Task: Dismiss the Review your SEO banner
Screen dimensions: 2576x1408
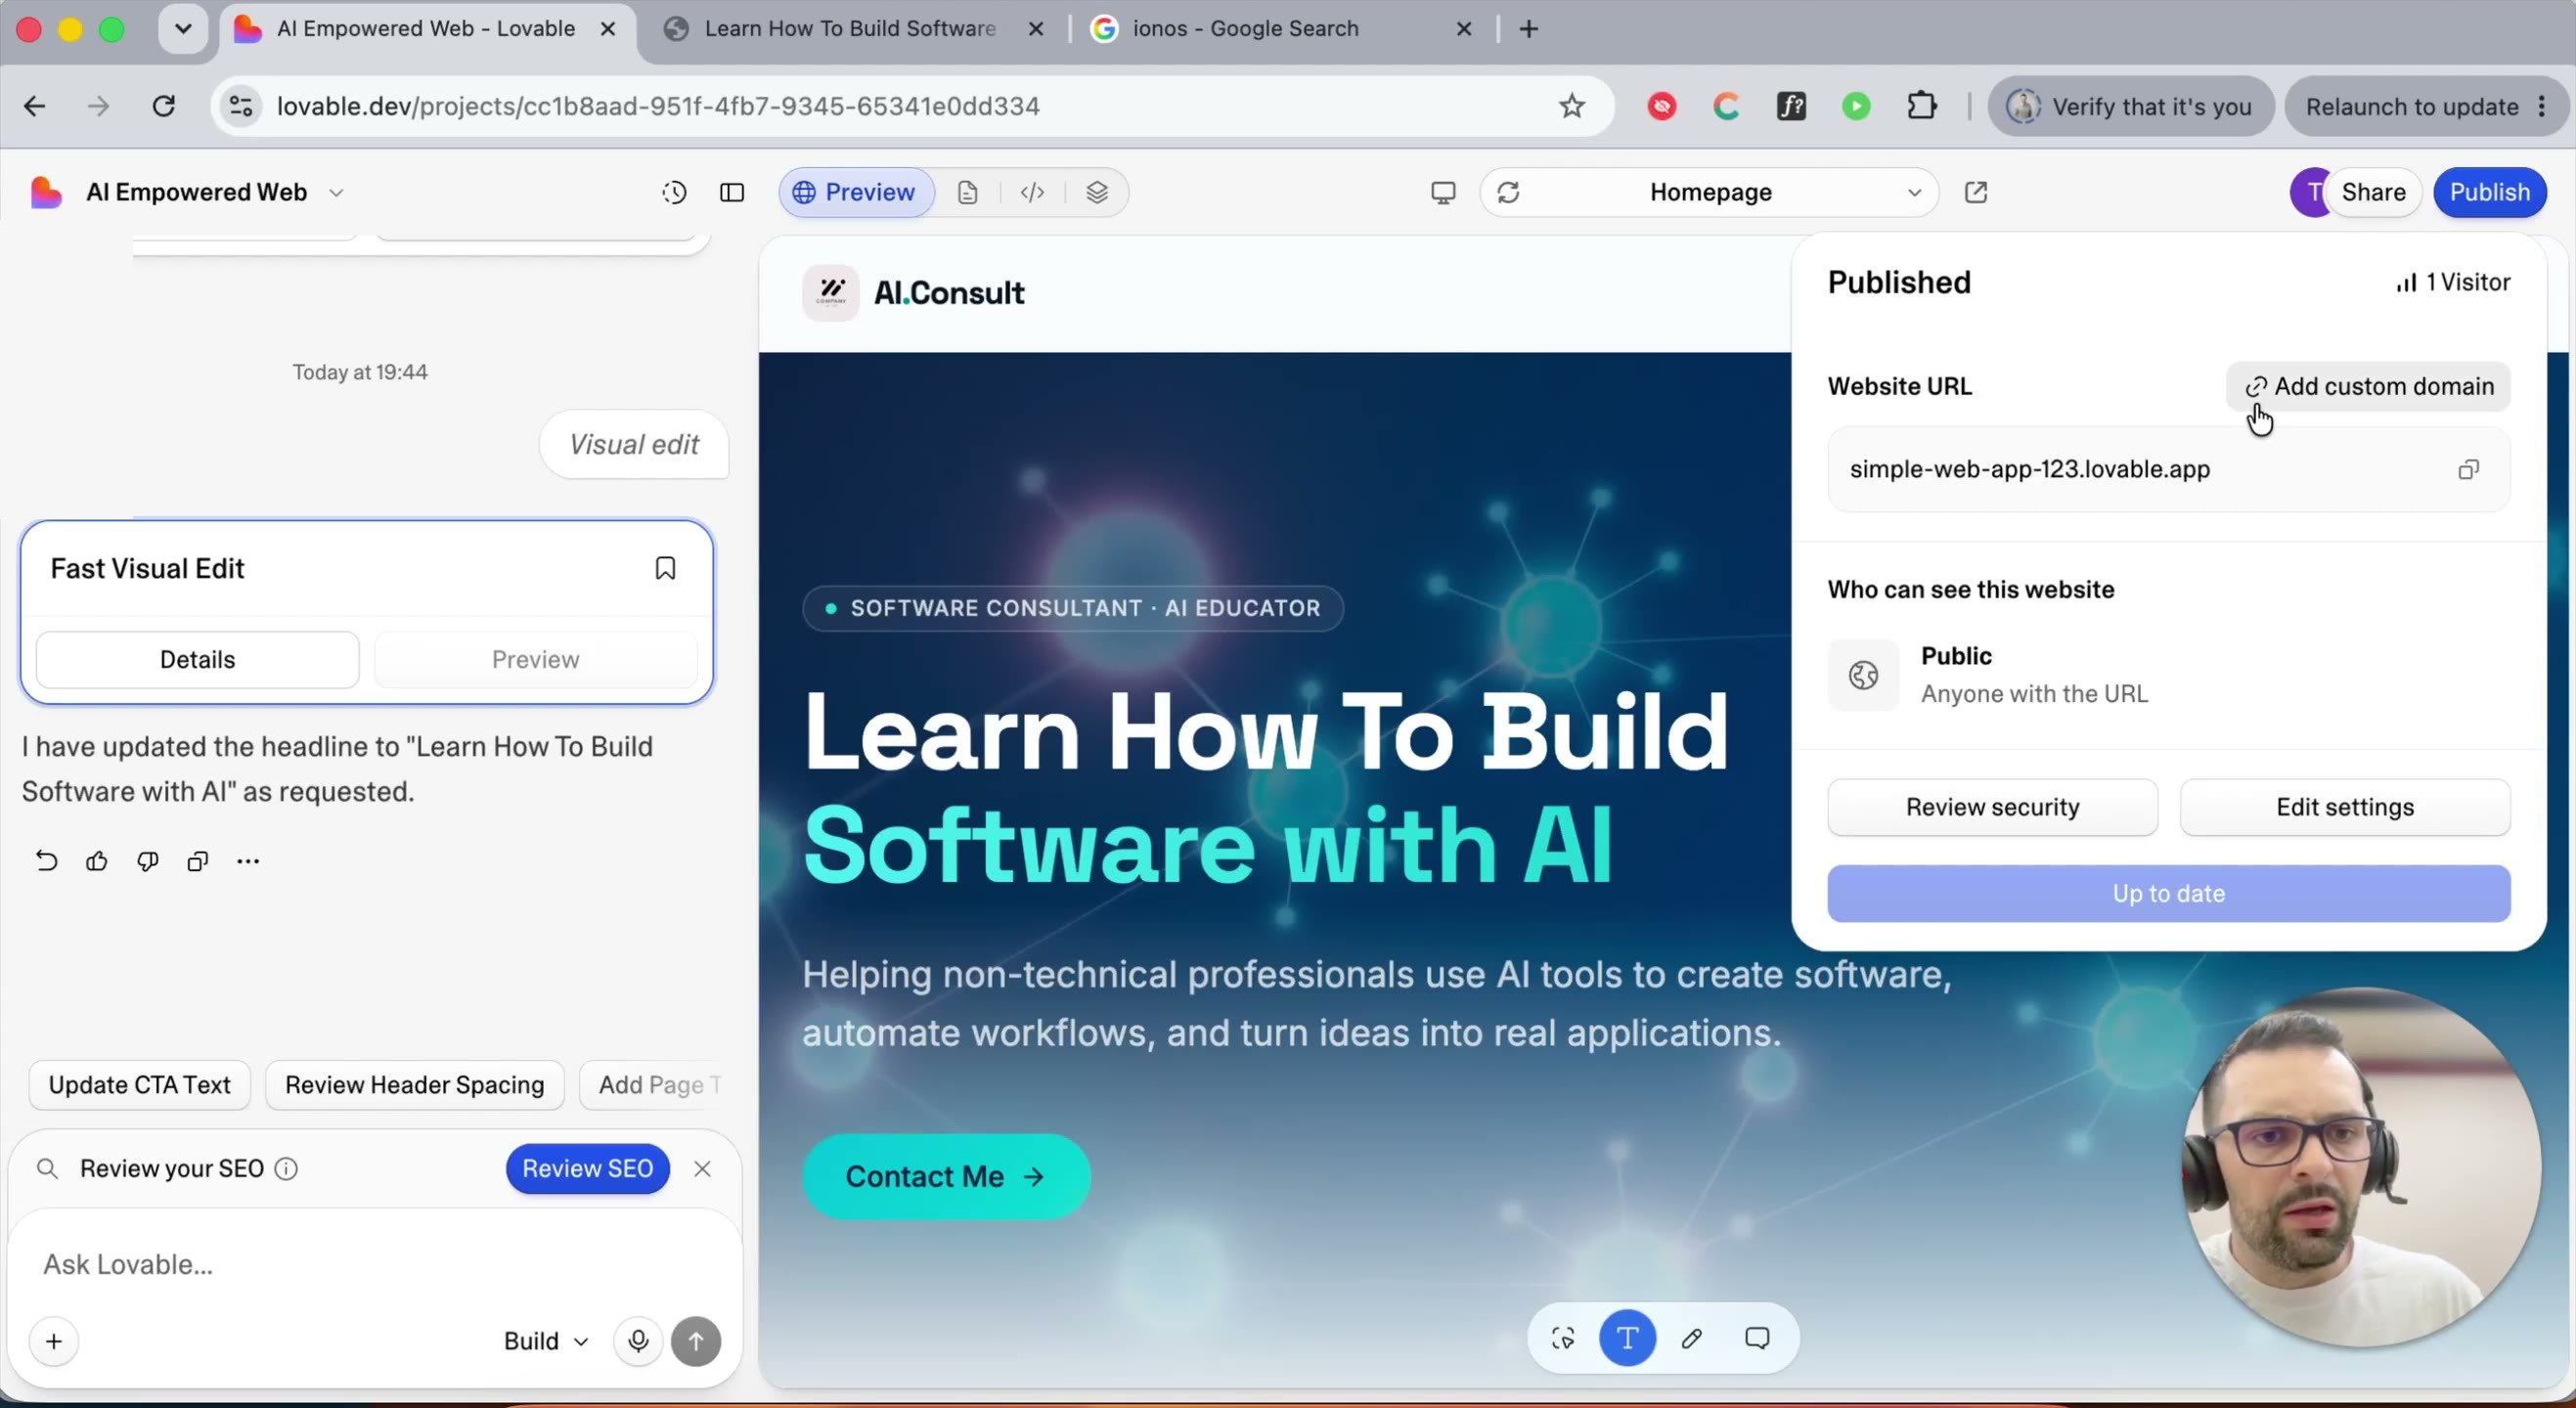Action: [702, 1169]
